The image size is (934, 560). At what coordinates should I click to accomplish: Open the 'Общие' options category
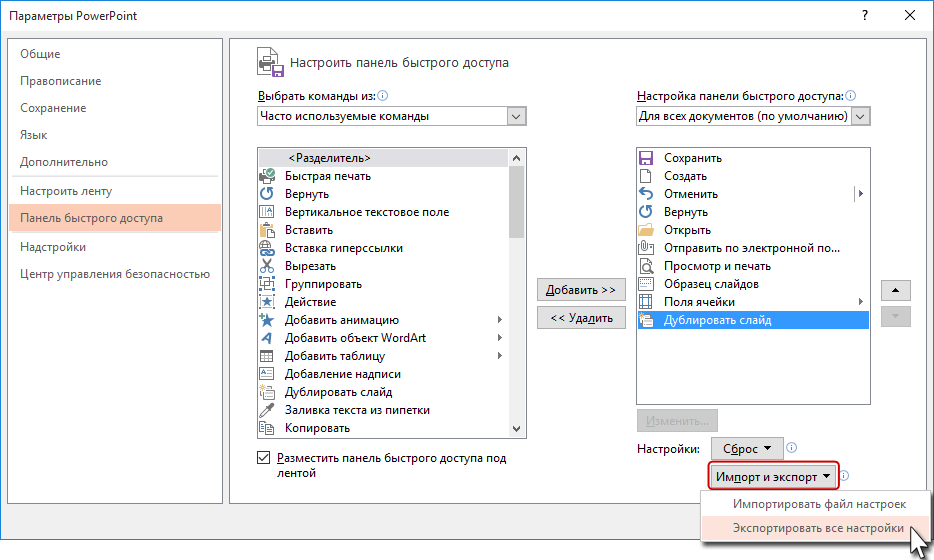[x=115, y=54]
